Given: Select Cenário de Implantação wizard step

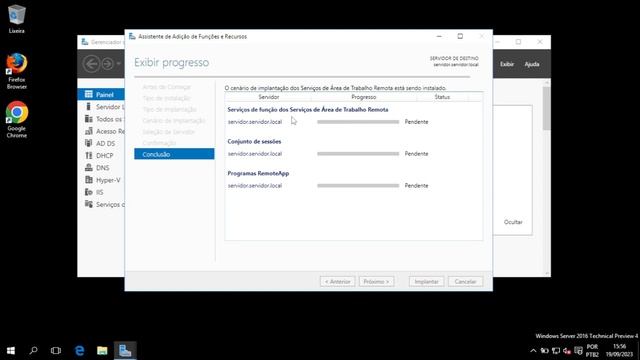Looking at the screenshot, I should point(174,120).
